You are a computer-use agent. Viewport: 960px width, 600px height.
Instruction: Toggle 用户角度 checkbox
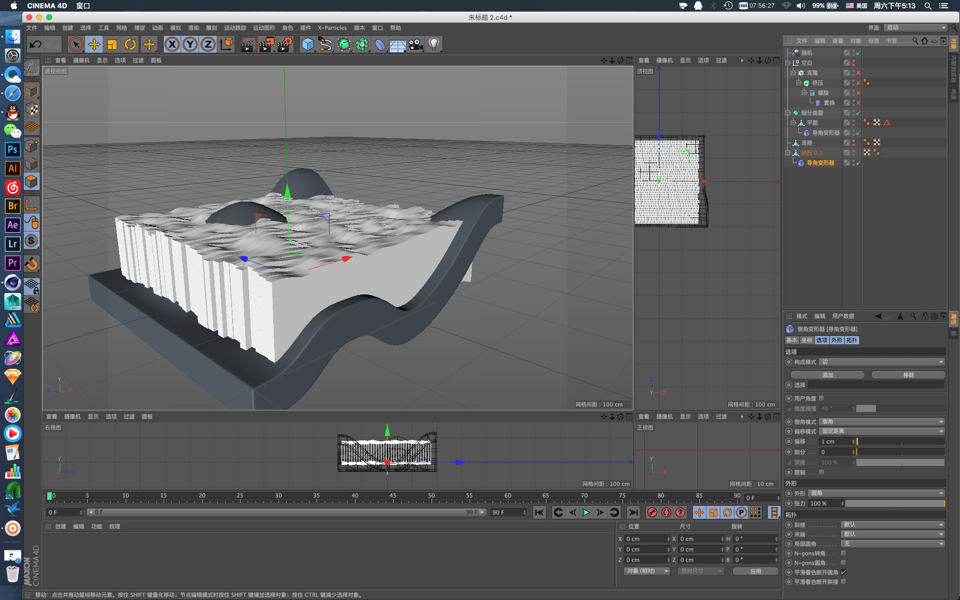tap(822, 398)
